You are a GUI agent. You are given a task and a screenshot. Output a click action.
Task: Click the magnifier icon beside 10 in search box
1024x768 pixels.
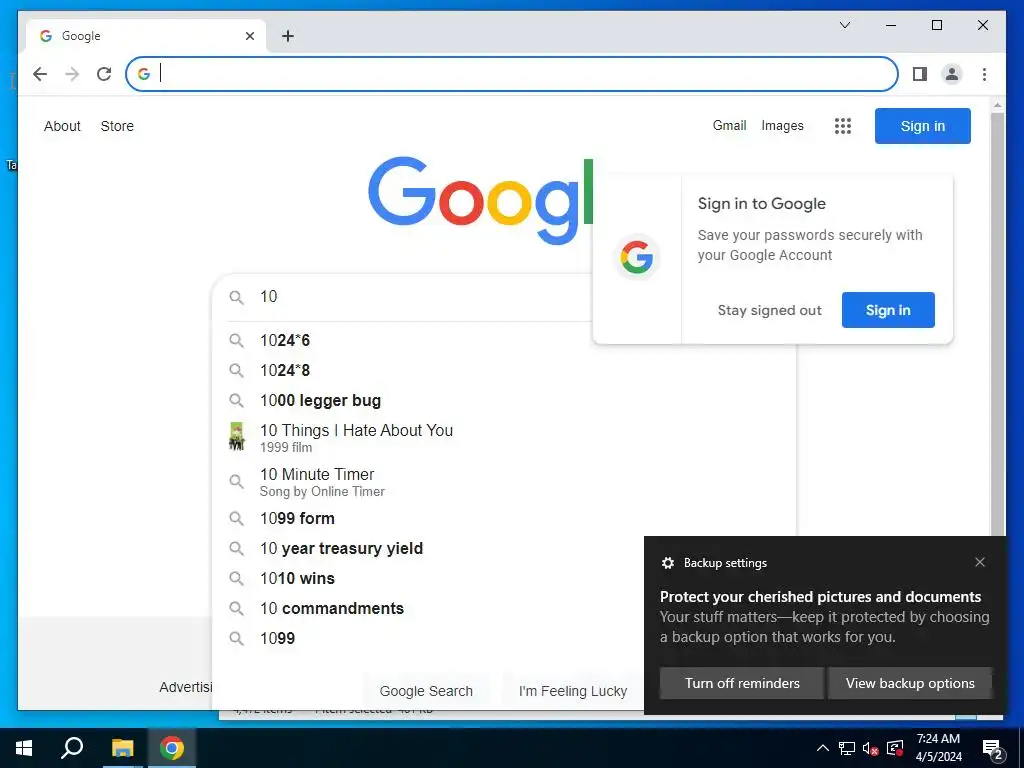[x=236, y=297]
